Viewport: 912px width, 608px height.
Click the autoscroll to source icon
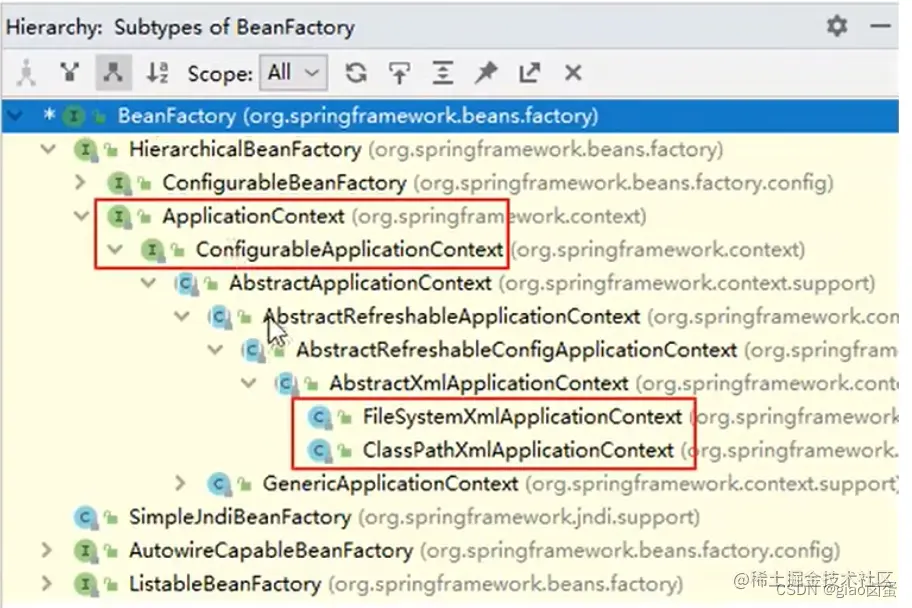point(399,73)
